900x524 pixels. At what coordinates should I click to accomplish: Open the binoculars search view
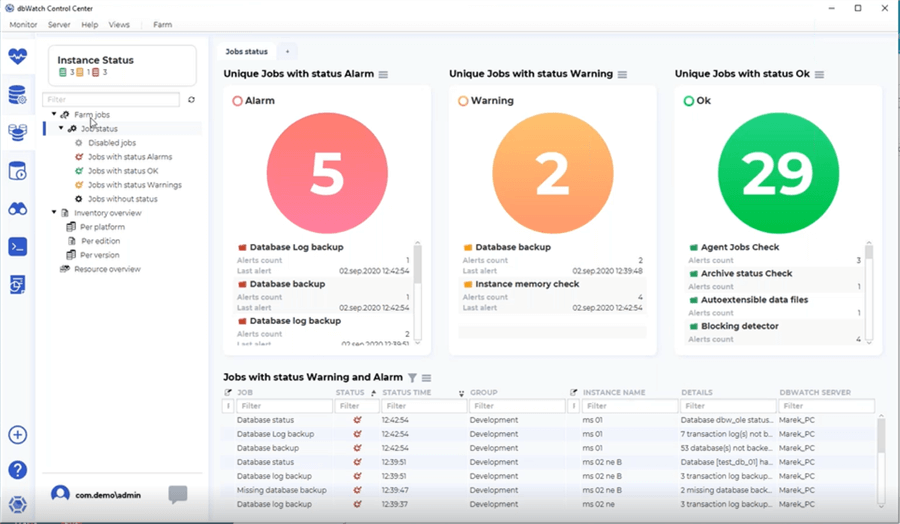[18, 209]
